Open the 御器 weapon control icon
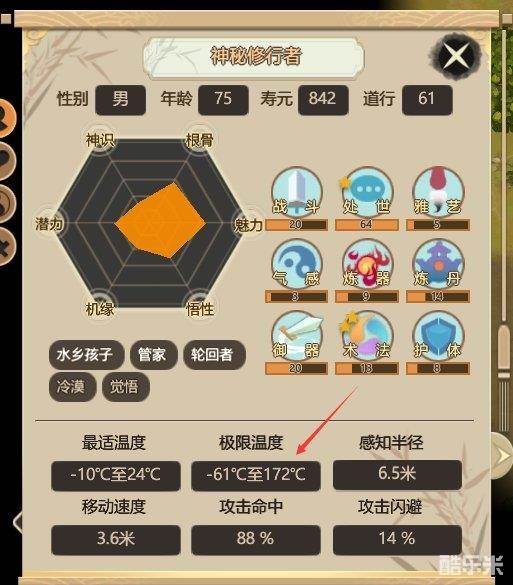The height and width of the screenshot is (585, 513). [x=297, y=336]
